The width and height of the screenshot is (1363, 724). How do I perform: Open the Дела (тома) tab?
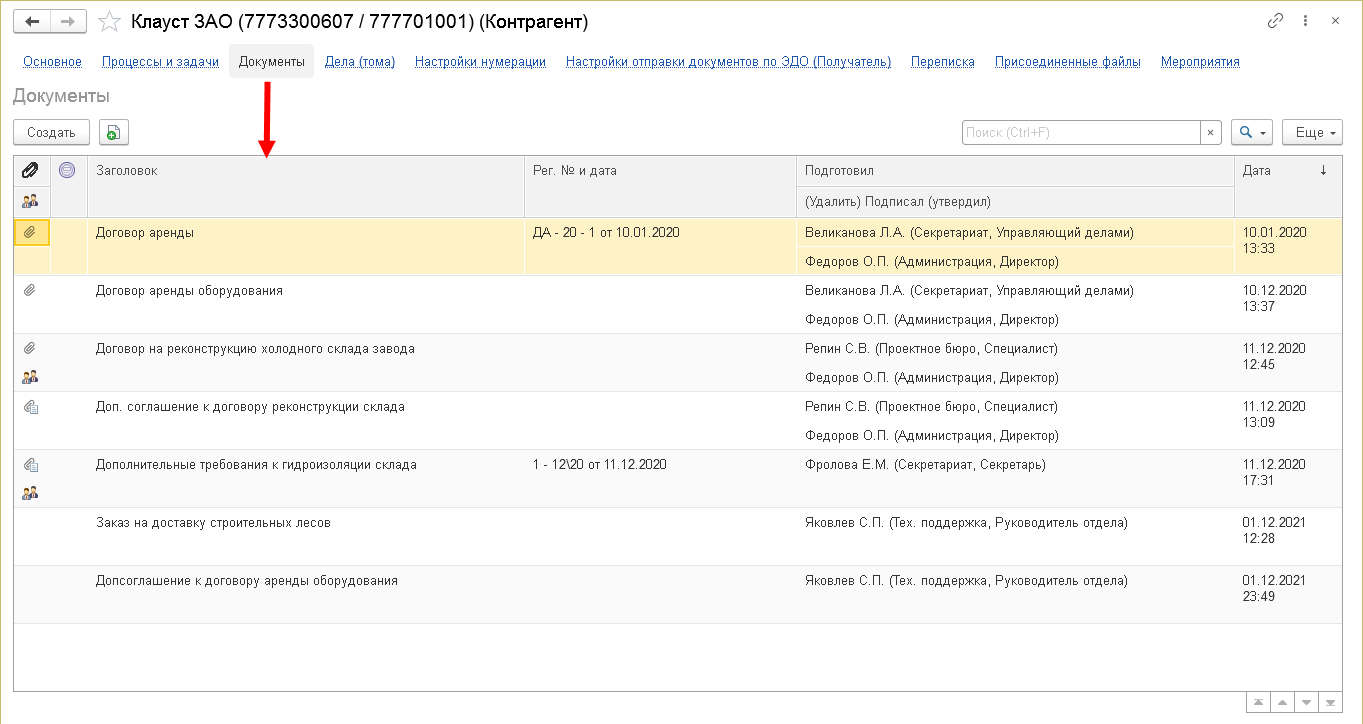coord(360,61)
